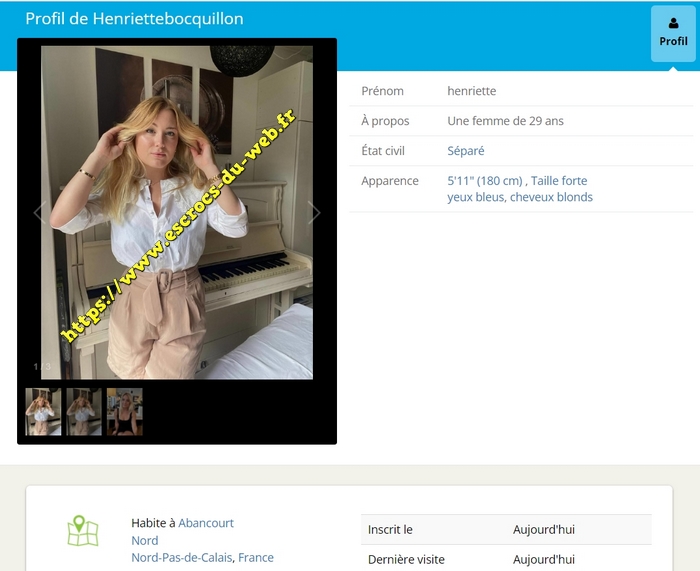The height and width of the screenshot is (571, 700).
Task: Open the Abancourt city link
Action: (x=206, y=523)
